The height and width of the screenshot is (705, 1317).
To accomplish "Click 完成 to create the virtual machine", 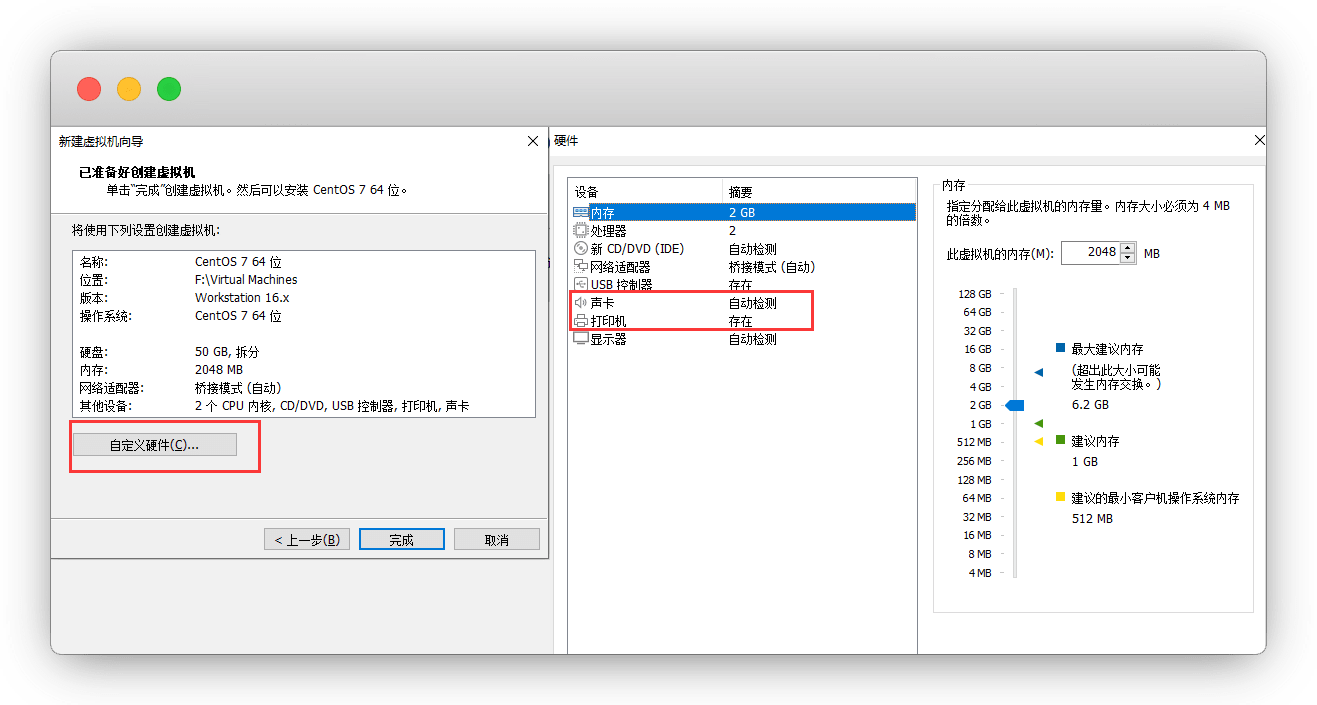I will pyautogui.click(x=402, y=539).
